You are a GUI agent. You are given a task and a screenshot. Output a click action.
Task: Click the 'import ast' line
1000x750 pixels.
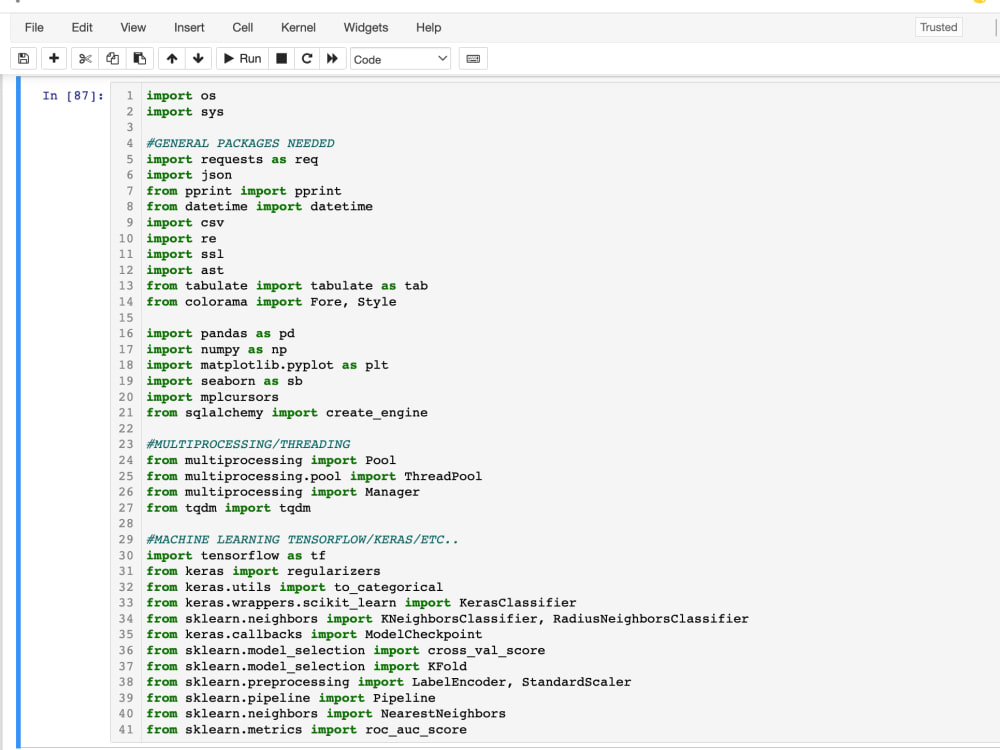tap(185, 270)
